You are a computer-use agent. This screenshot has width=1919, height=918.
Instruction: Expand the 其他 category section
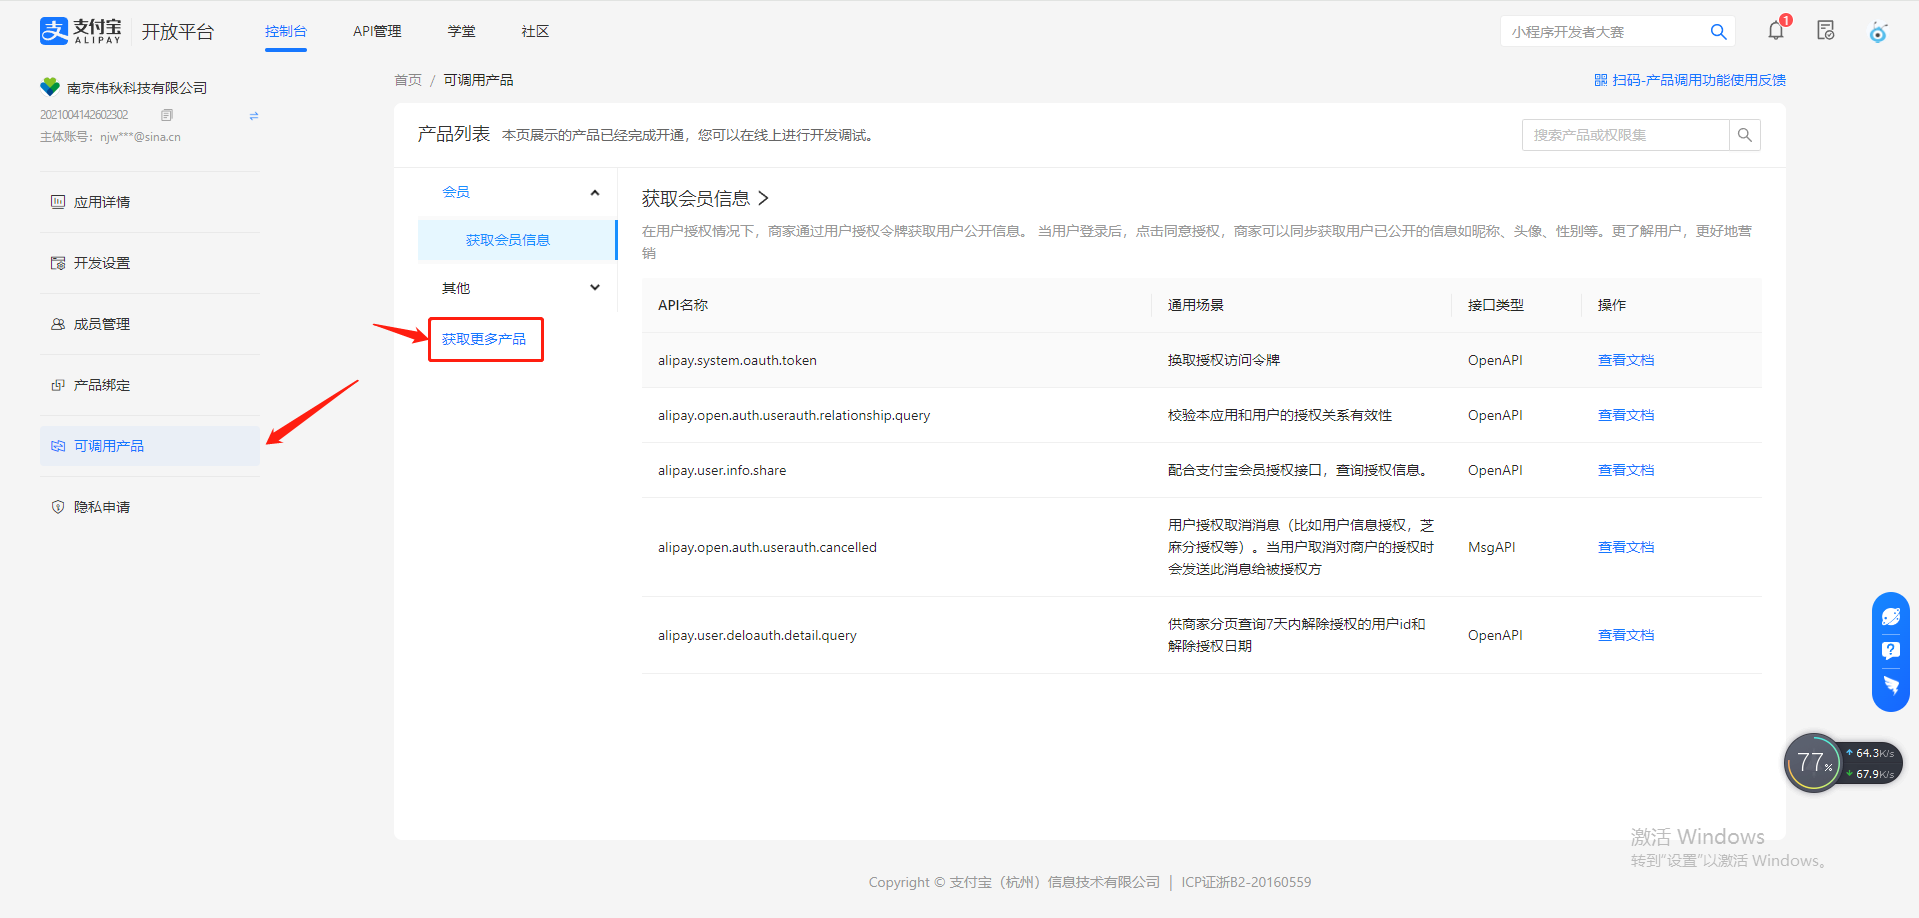(x=595, y=288)
